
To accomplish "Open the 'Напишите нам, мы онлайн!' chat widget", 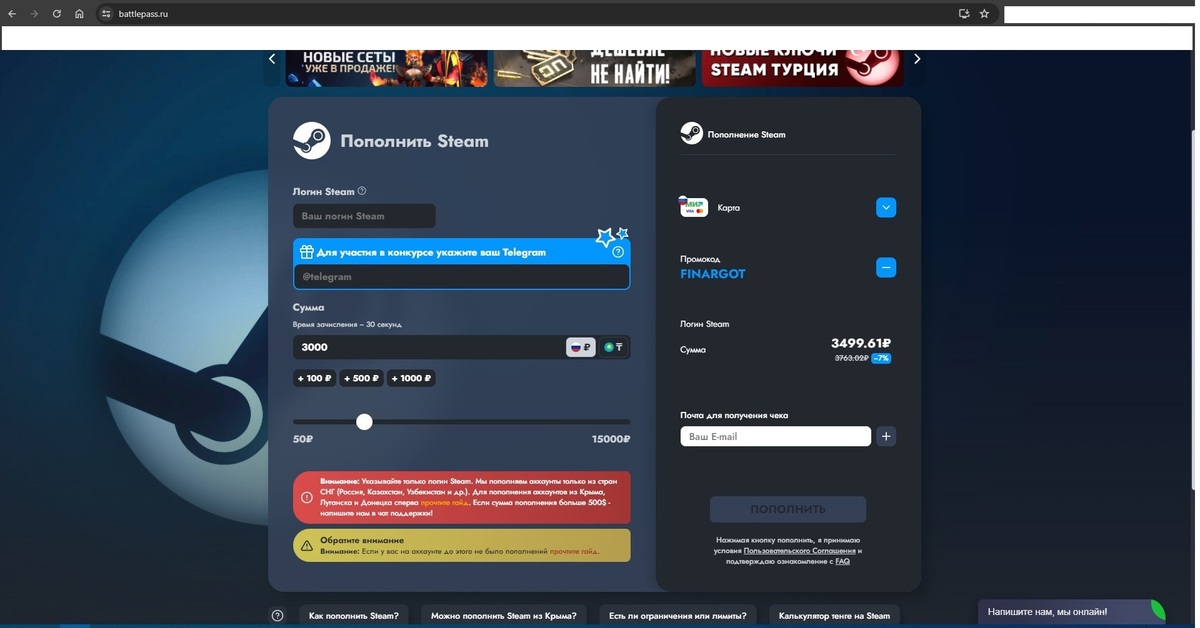I will tap(1071, 611).
